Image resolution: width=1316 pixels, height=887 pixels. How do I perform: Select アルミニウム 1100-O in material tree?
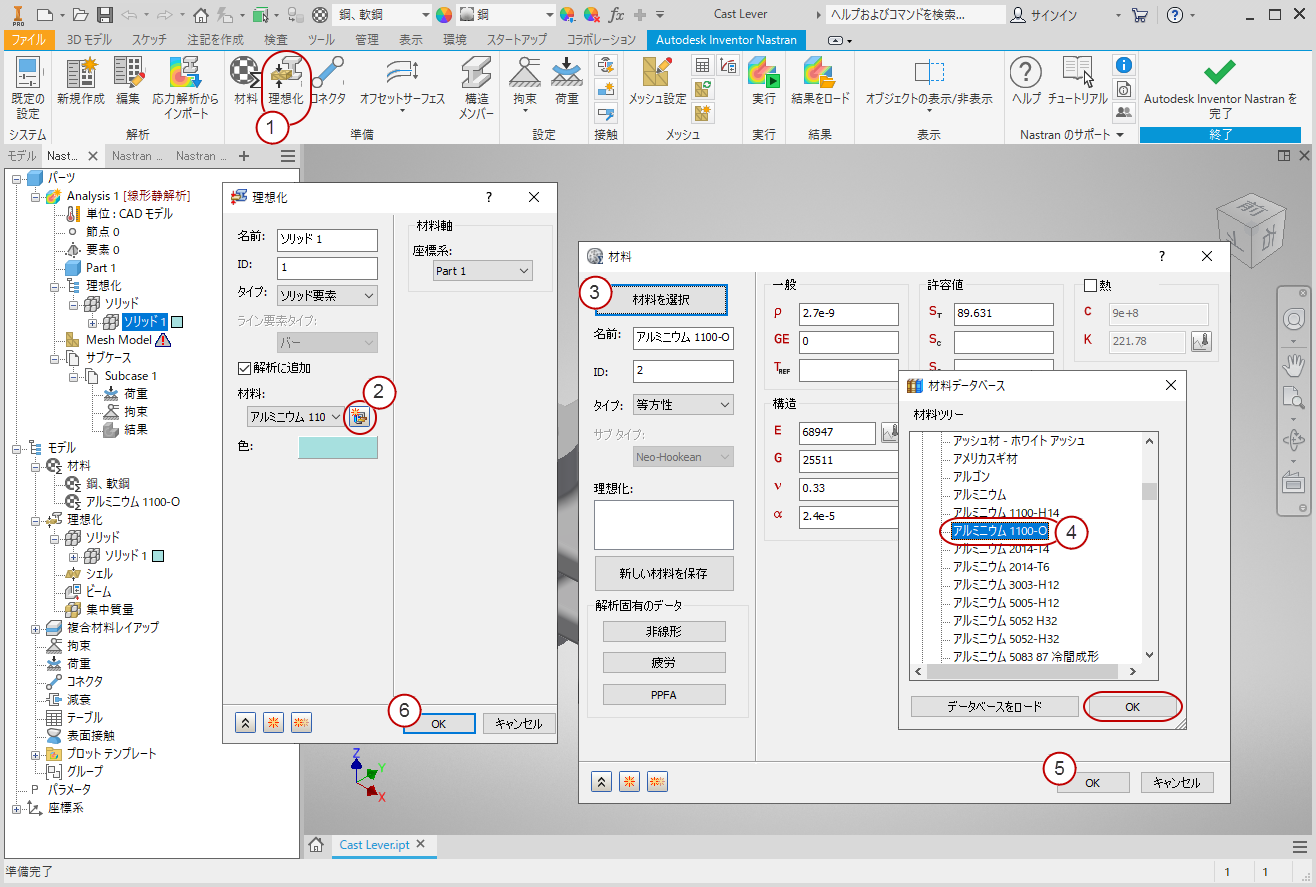coord(999,530)
